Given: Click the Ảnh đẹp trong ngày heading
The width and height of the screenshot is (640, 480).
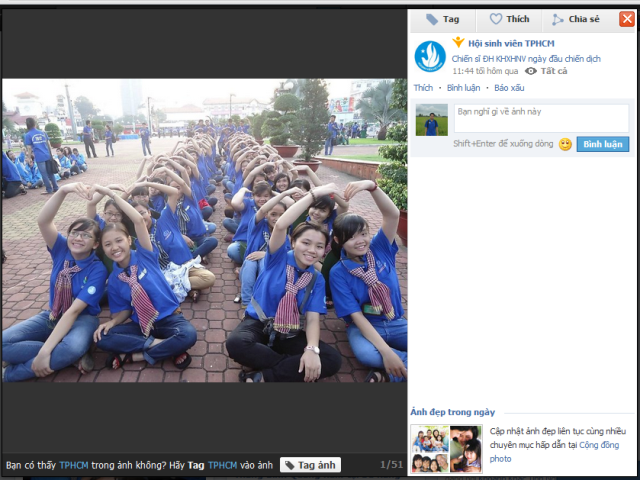Looking at the screenshot, I should [x=453, y=412].
